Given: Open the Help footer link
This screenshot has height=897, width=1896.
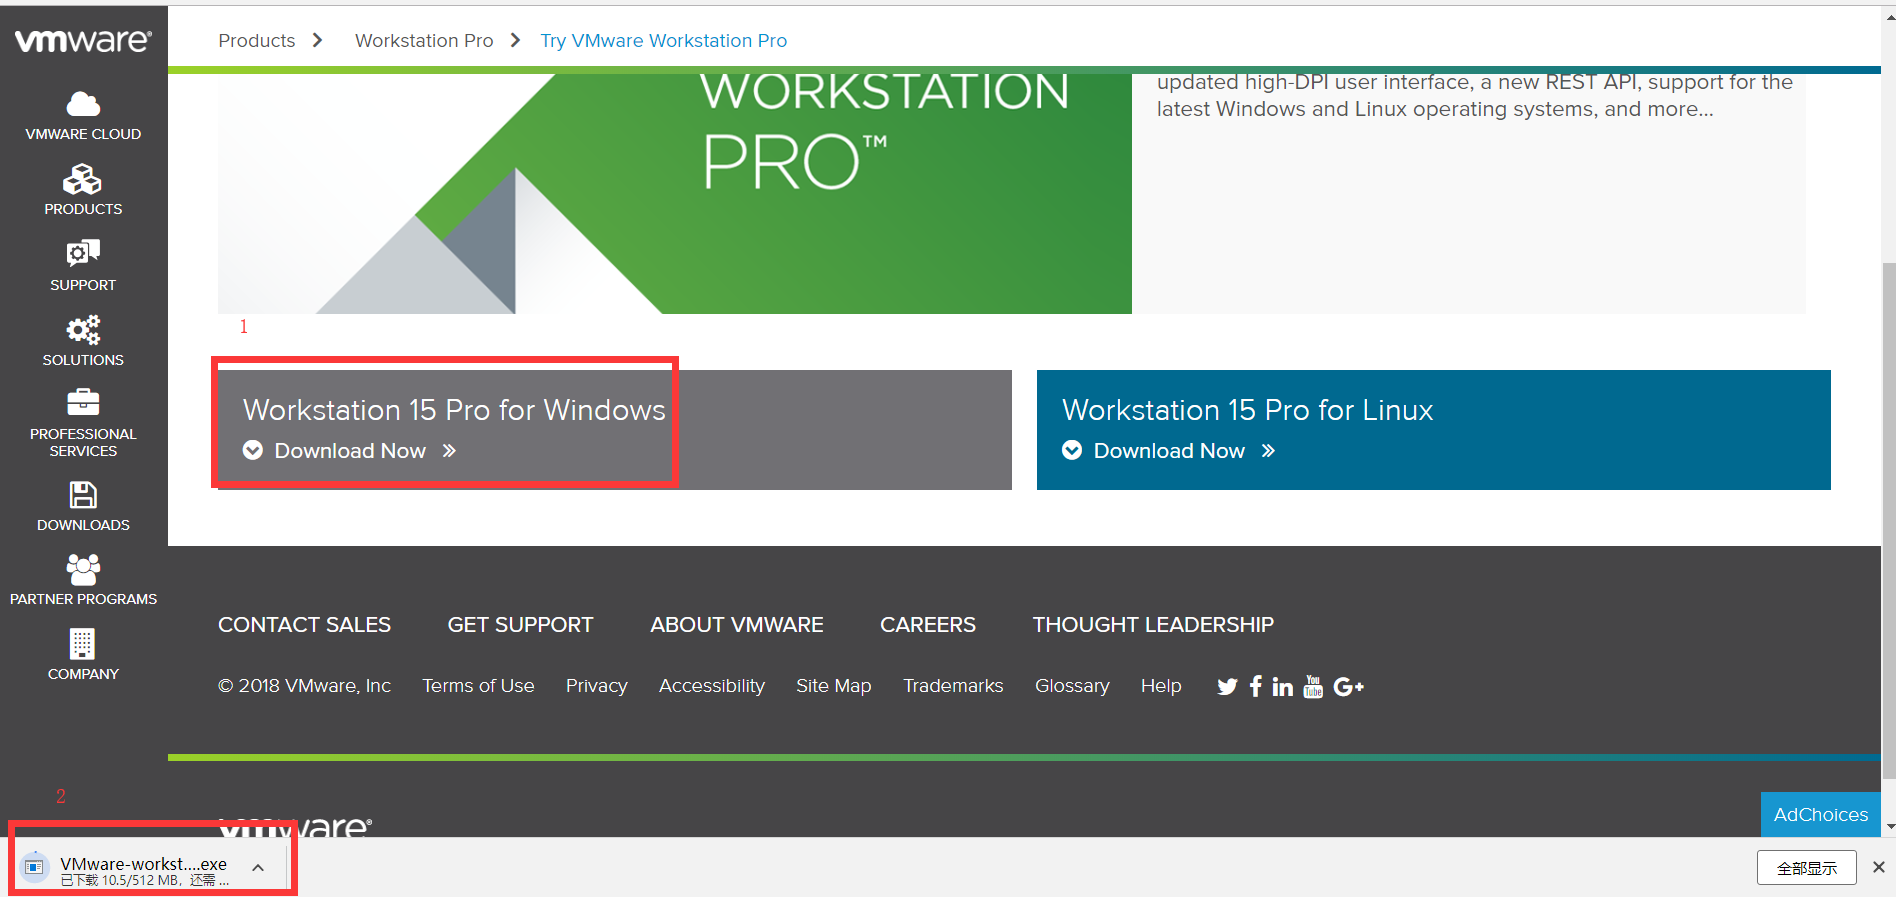Looking at the screenshot, I should [1161, 686].
